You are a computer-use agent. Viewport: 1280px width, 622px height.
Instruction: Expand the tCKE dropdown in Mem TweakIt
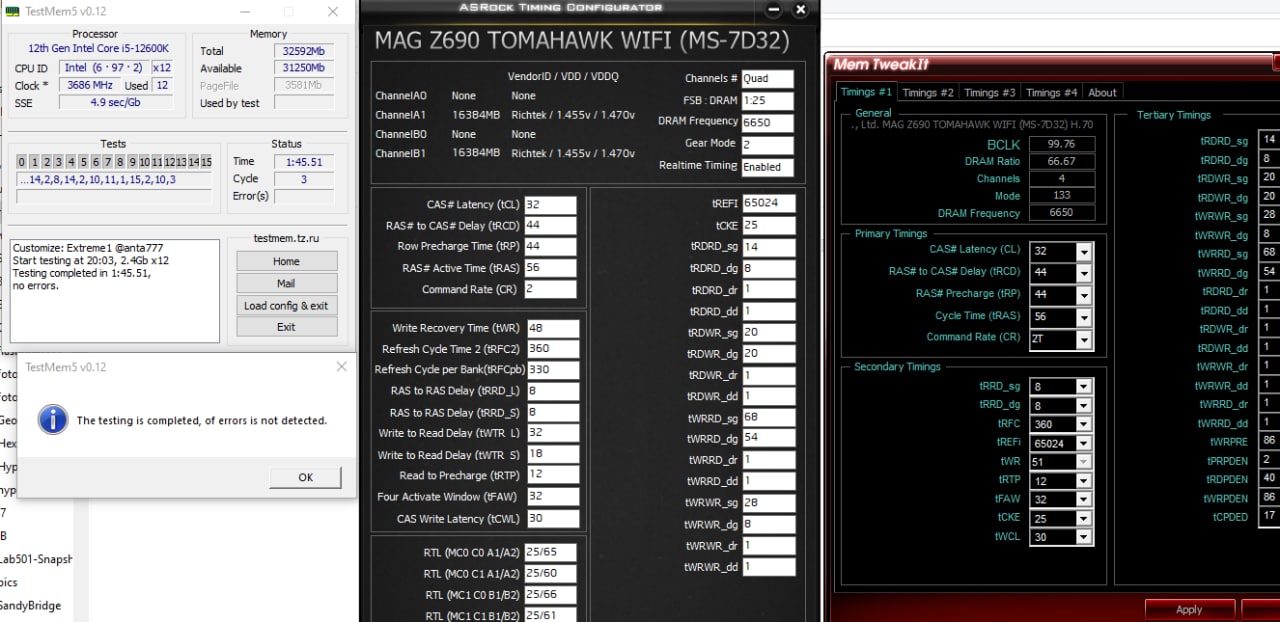(x=1084, y=519)
